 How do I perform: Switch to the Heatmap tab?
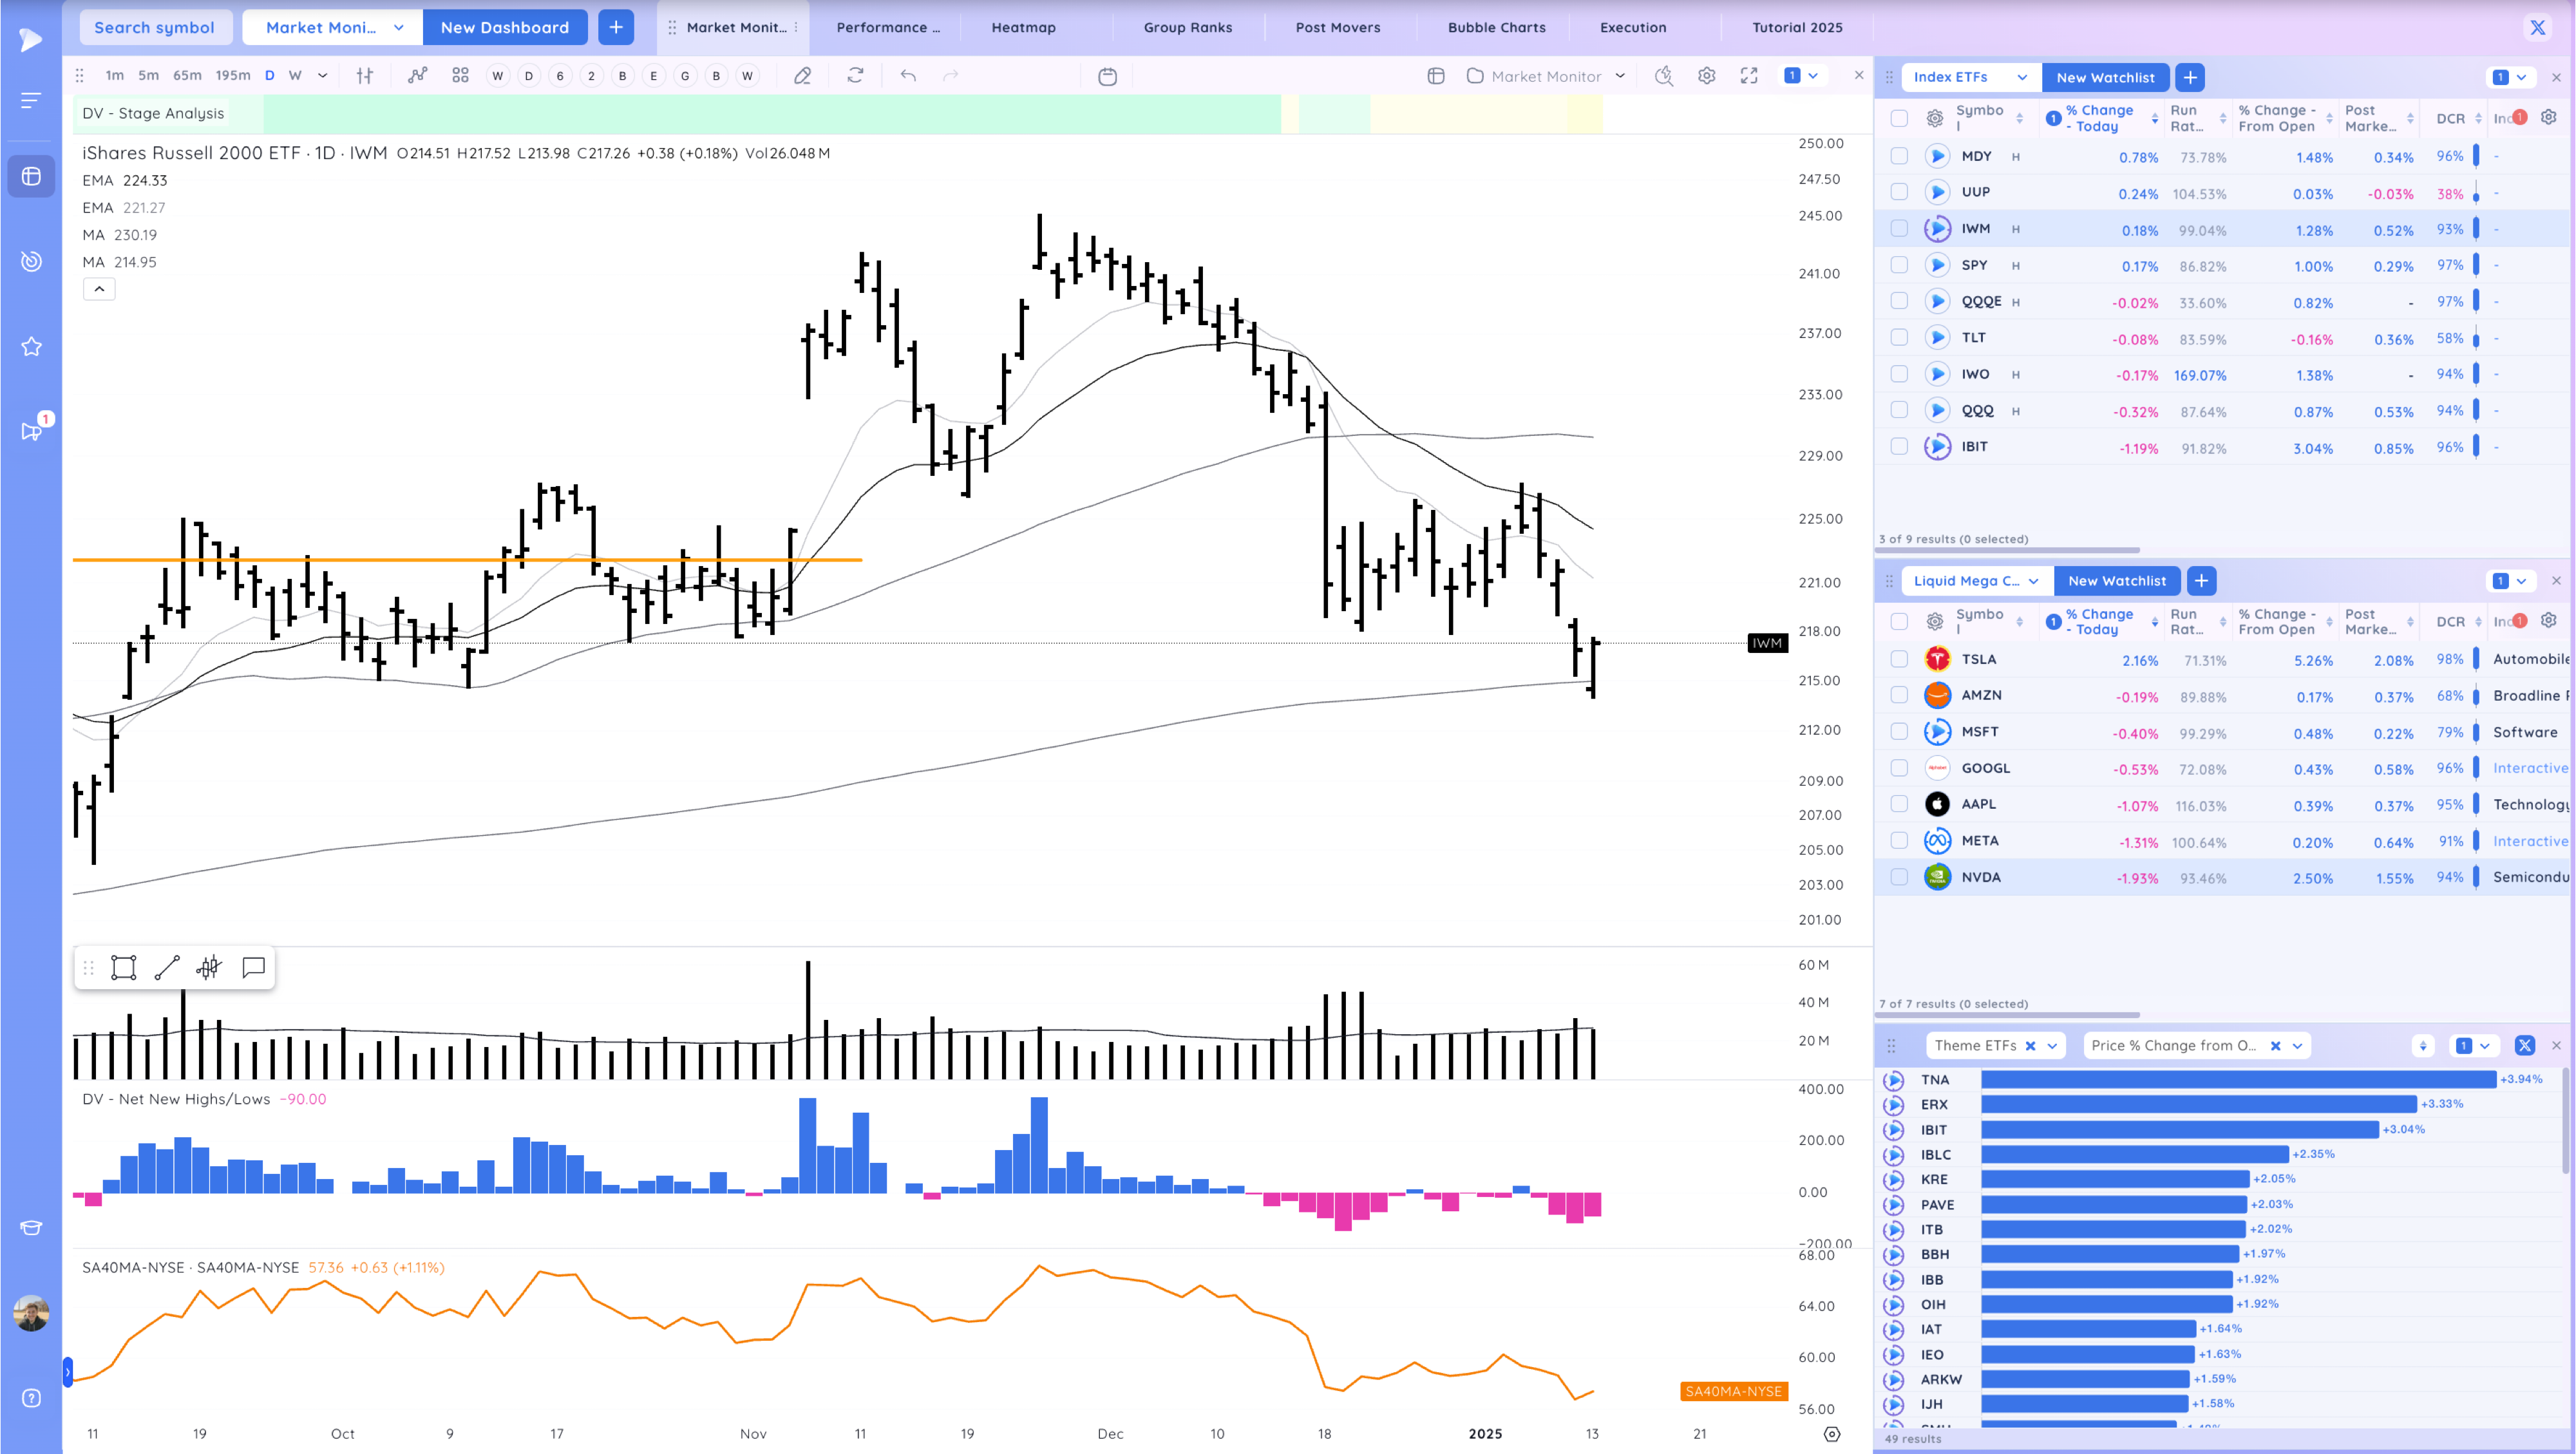tap(1023, 28)
